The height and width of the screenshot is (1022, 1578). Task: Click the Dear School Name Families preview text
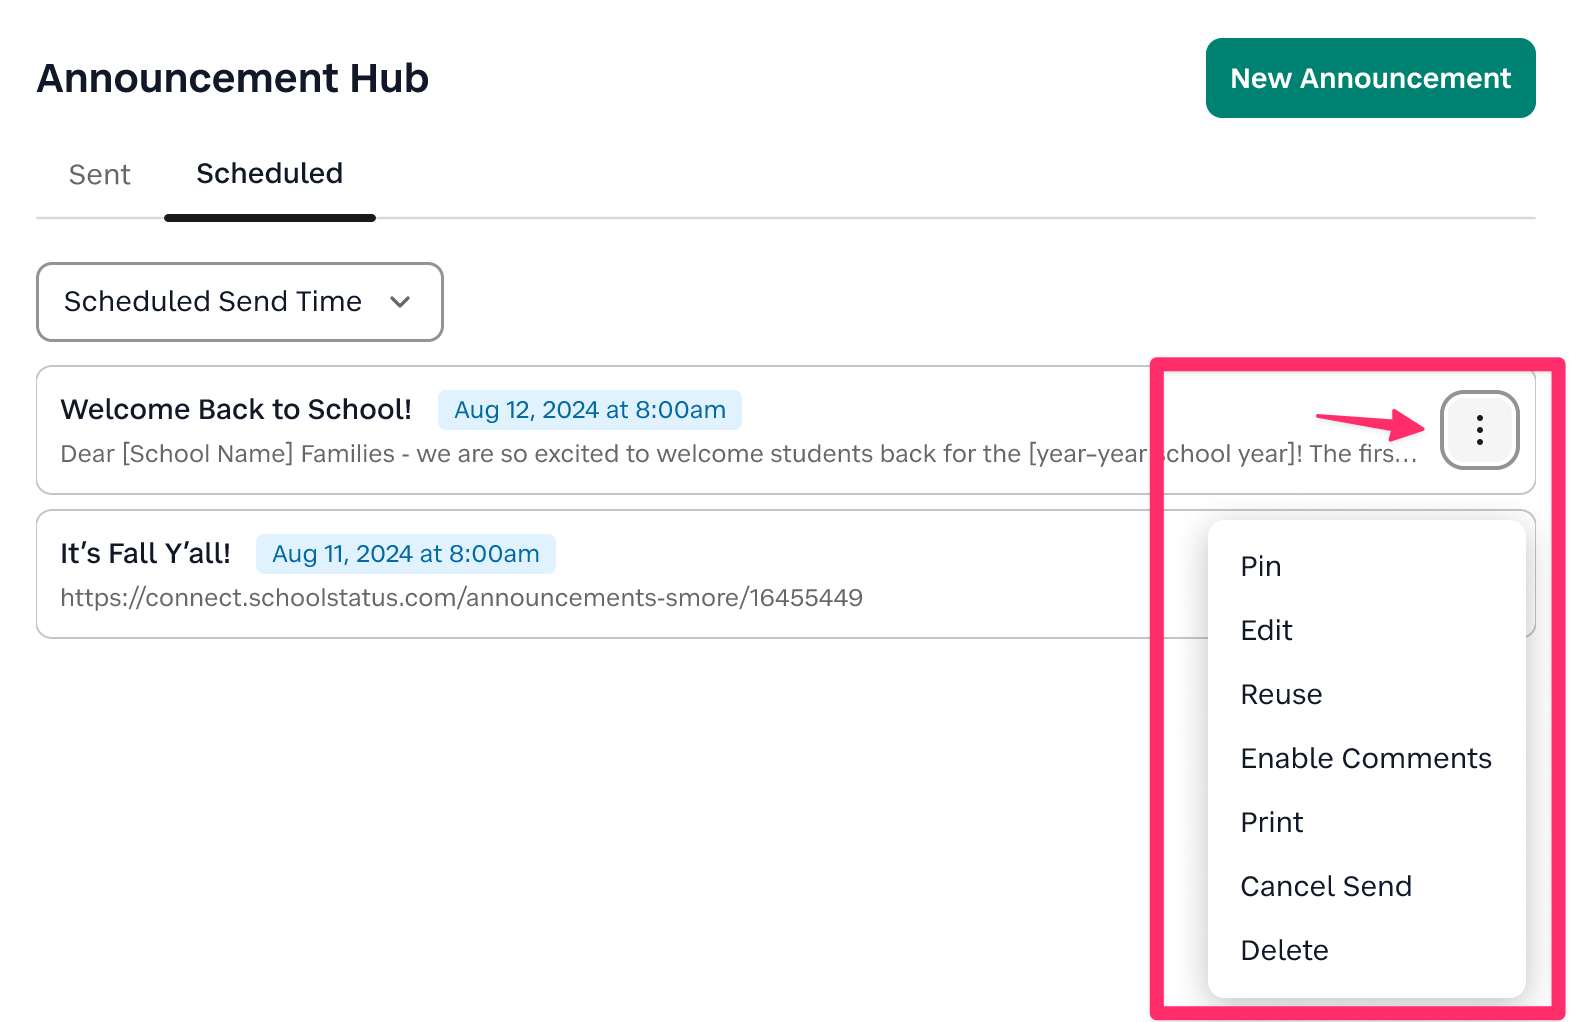(x=600, y=454)
